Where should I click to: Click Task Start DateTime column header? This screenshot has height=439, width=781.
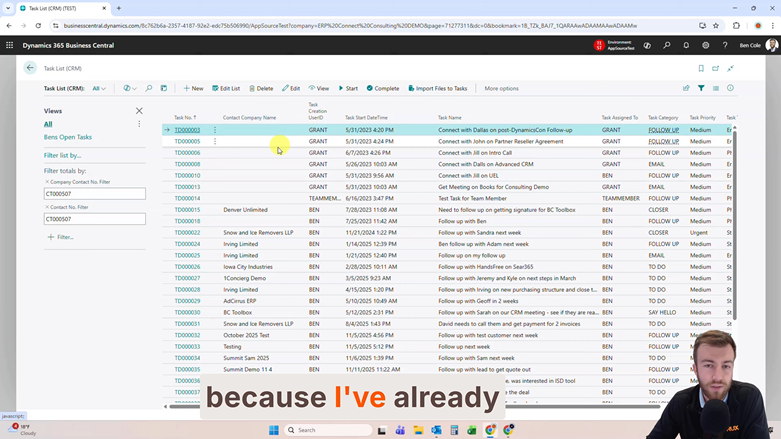tap(366, 118)
